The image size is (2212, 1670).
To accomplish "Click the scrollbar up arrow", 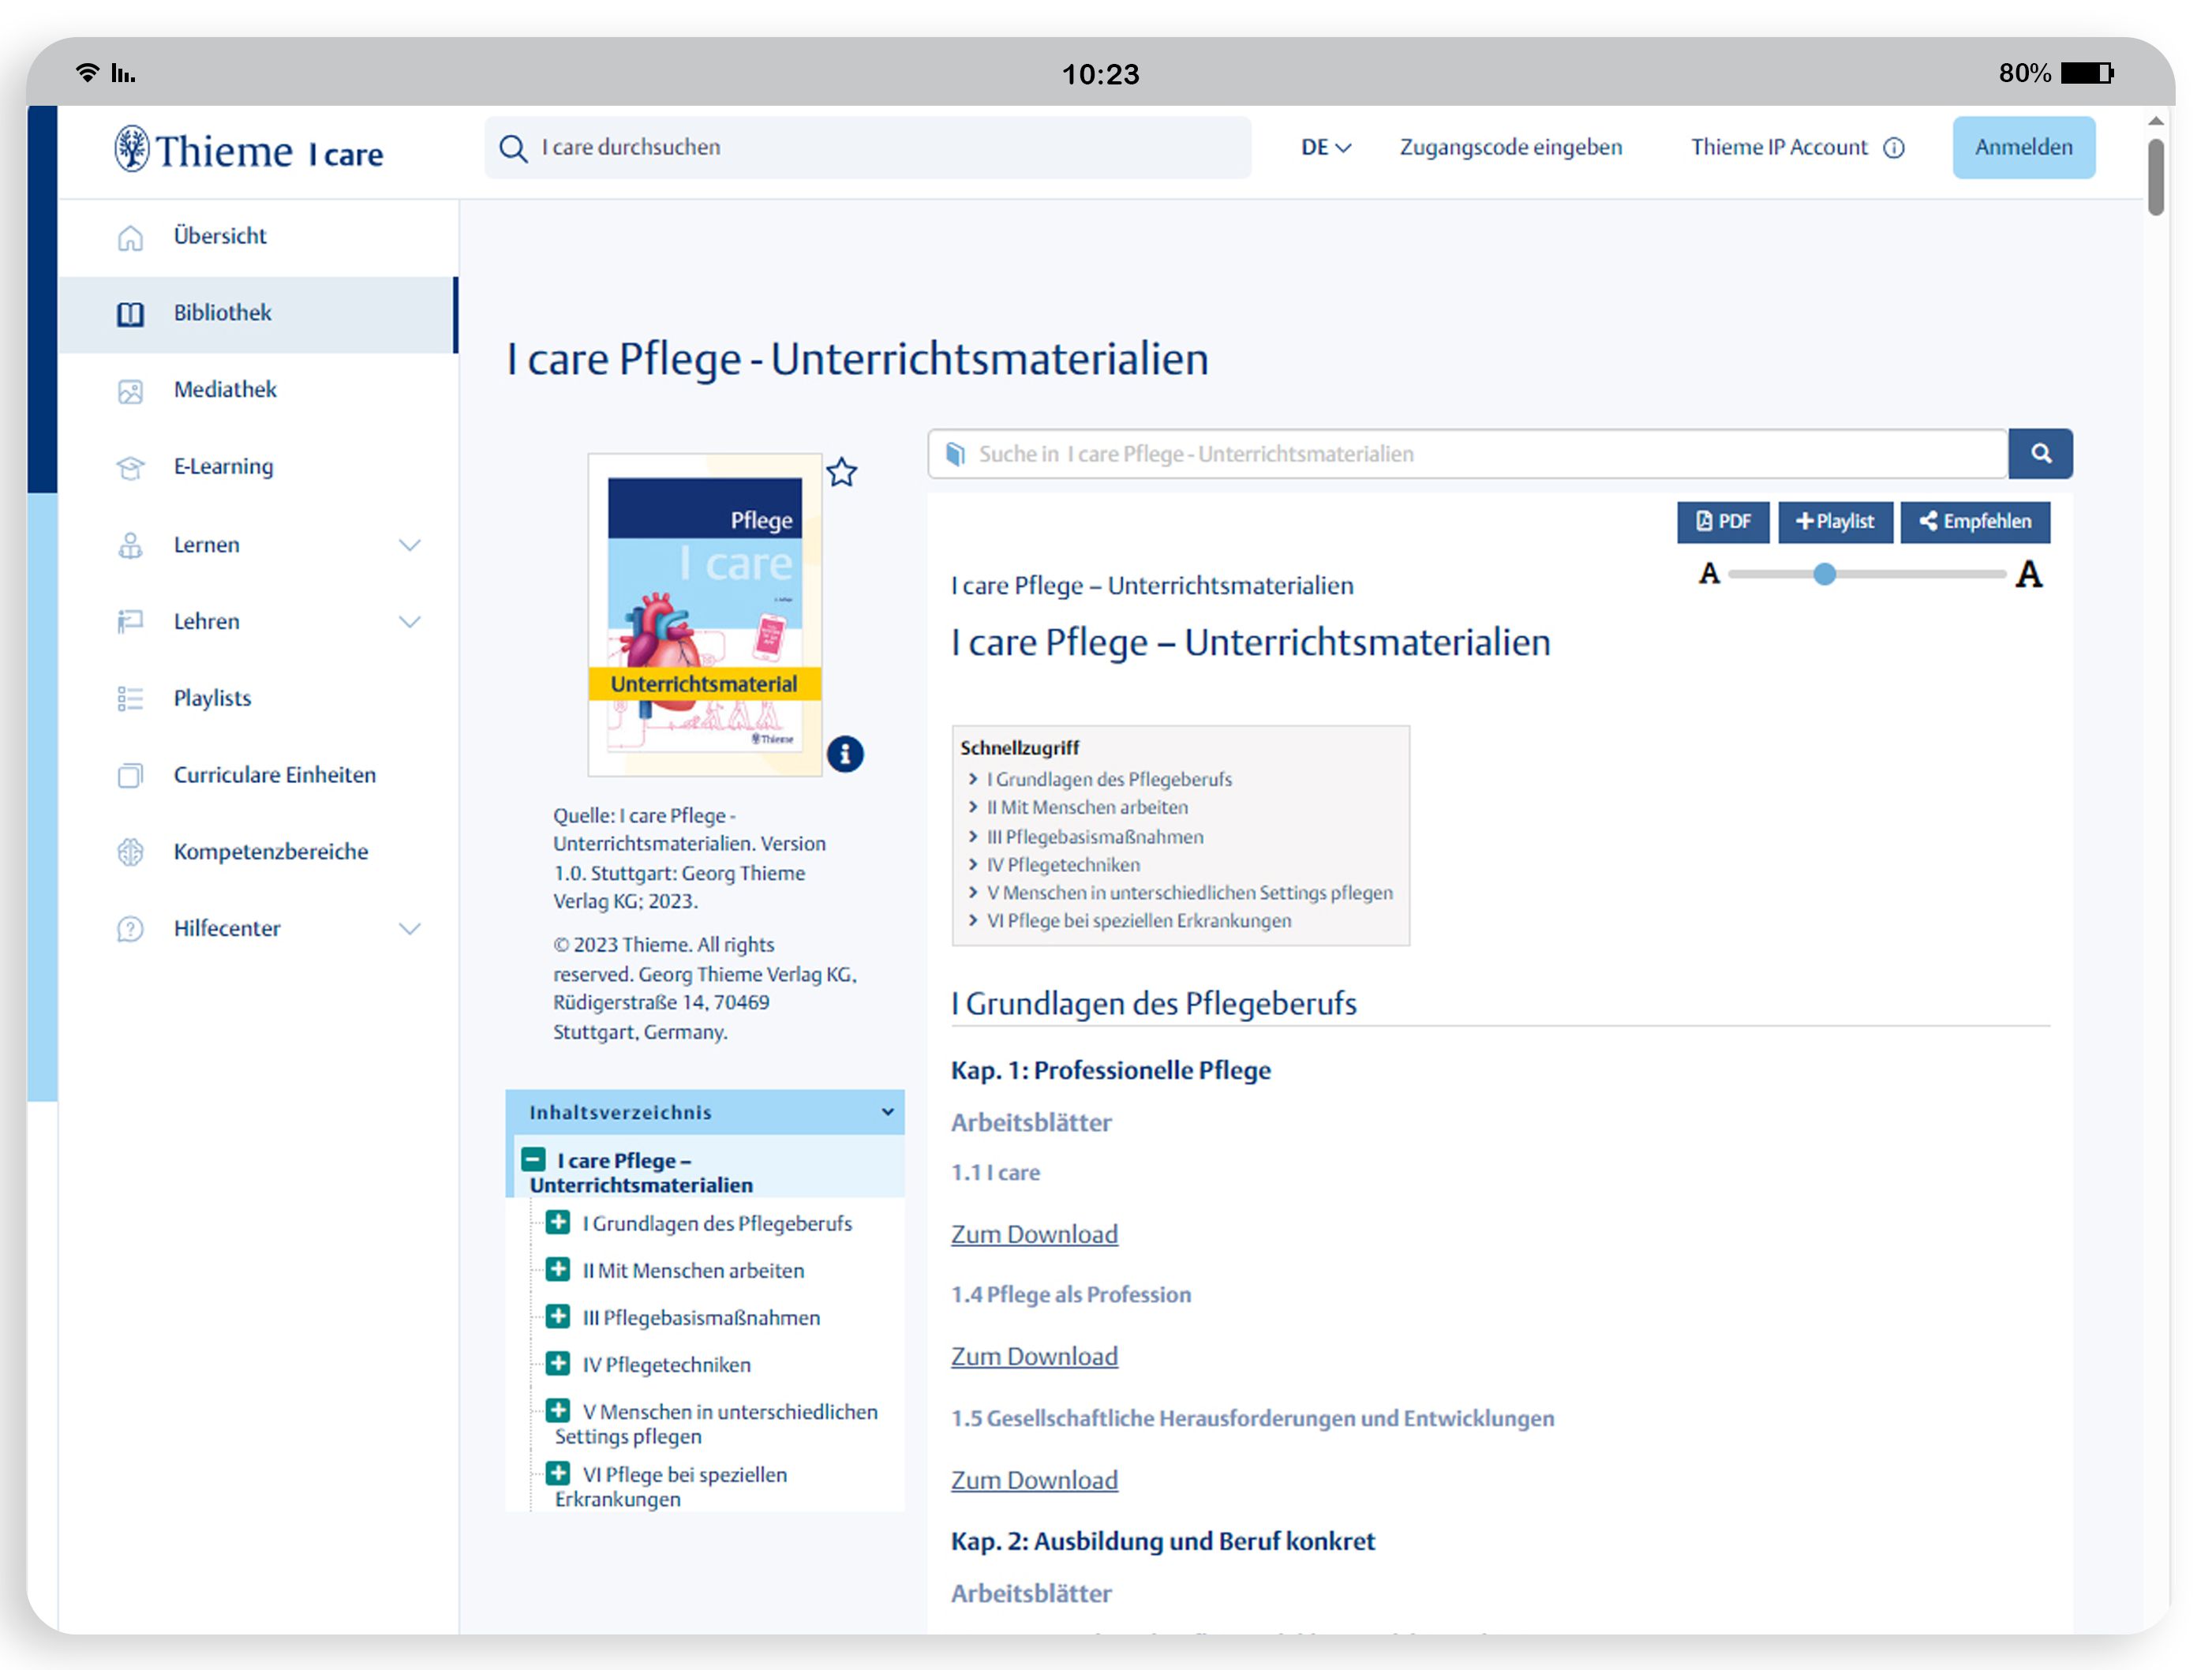I will [2156, 121].
